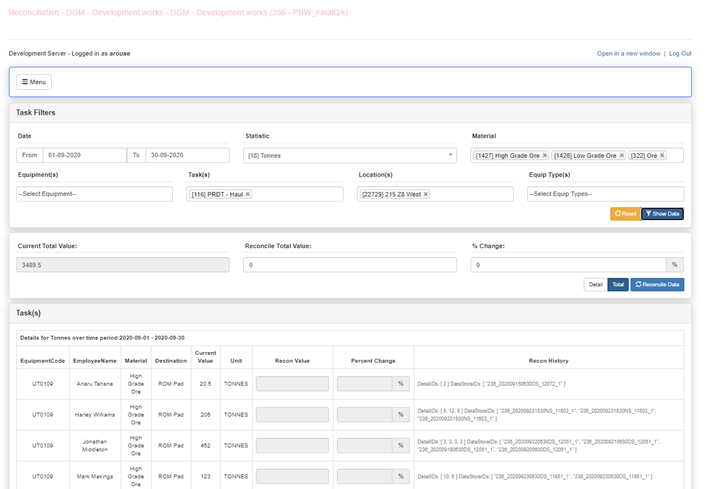
Task: Click Reset filters button with refresh icon
Action: pyautogui.click(x=624, y=214)
